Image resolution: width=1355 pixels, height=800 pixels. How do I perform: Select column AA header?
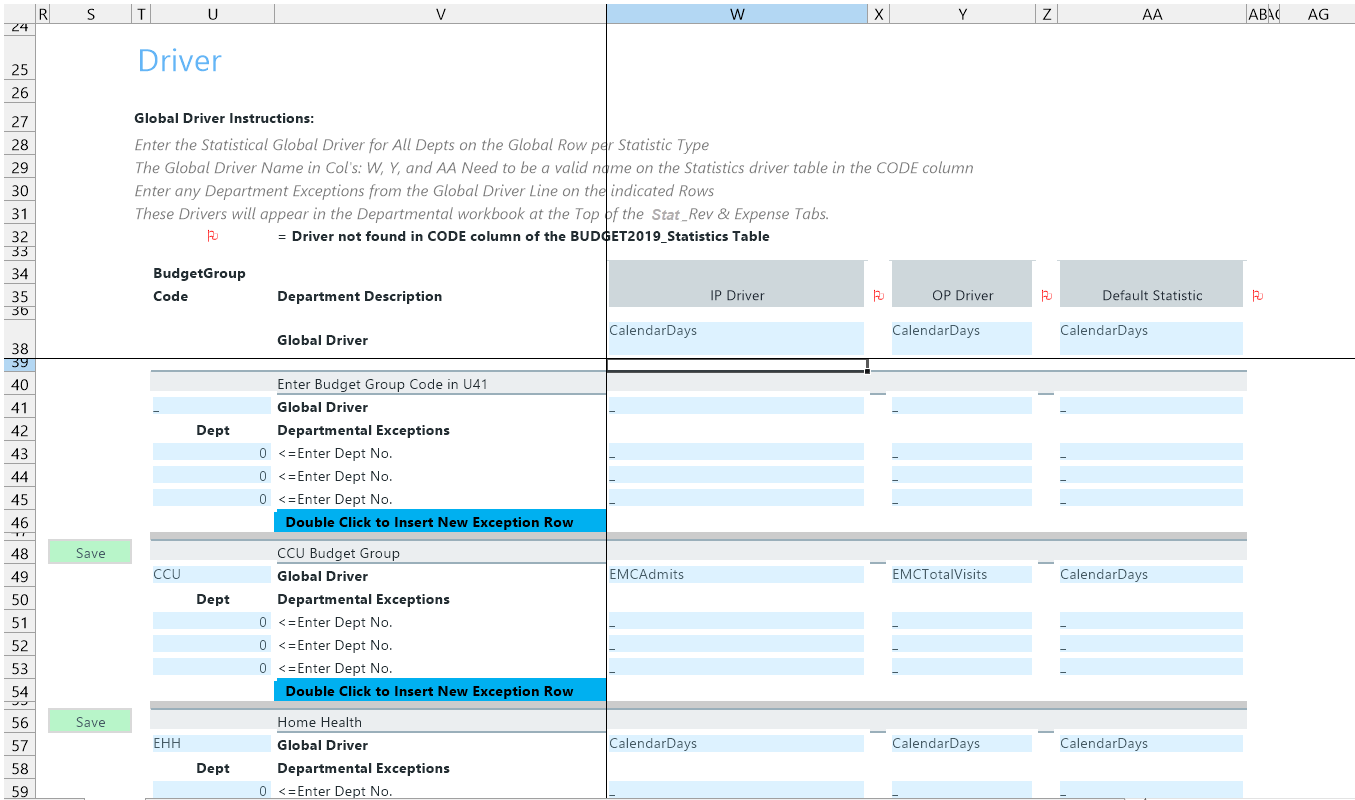[x=1151, y=14]
